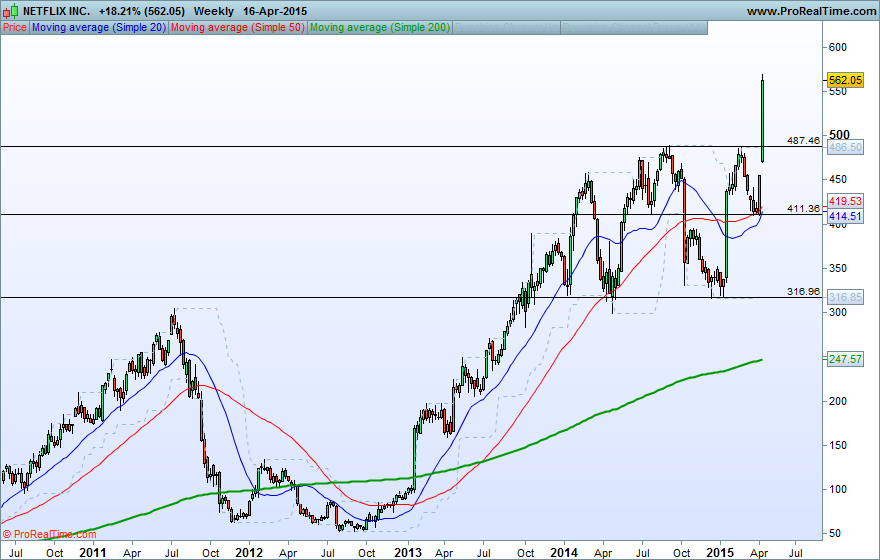Click the 2012 year label on time axis
Image resolution: width=880 pixels, height=560 pixels.
(x=249, y=552)
